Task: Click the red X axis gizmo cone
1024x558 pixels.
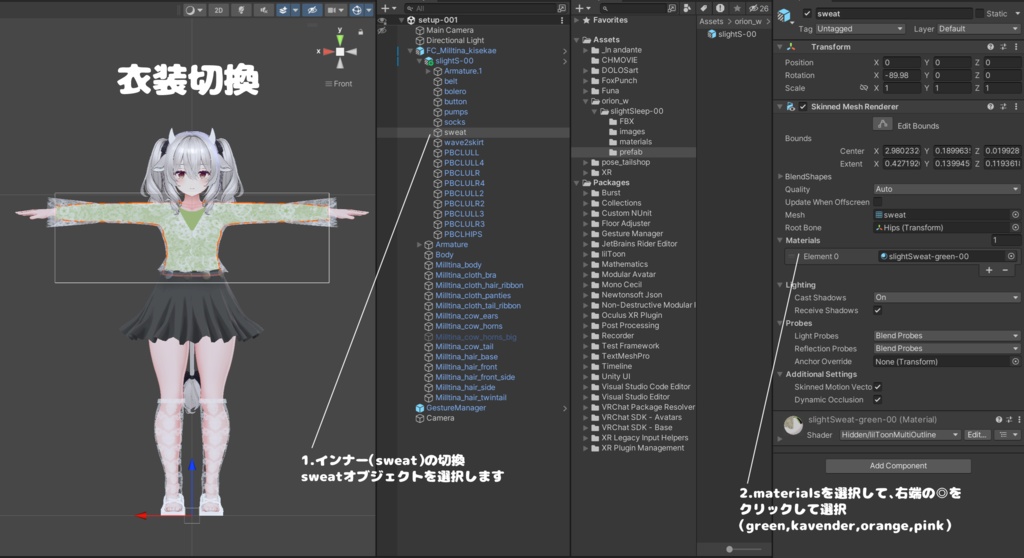Action: click(328, 52)
